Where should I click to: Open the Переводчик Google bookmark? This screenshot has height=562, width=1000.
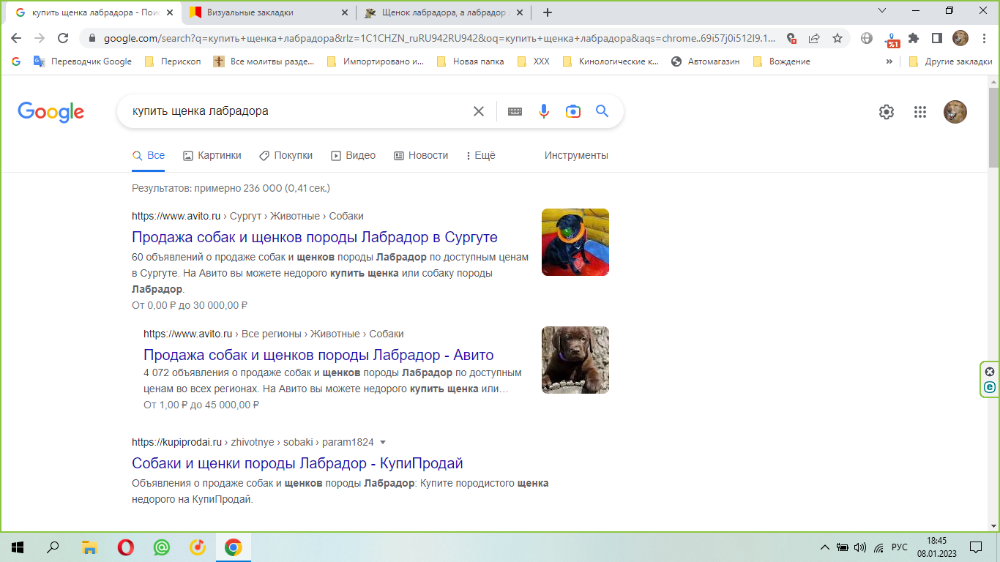click(83, 61)
